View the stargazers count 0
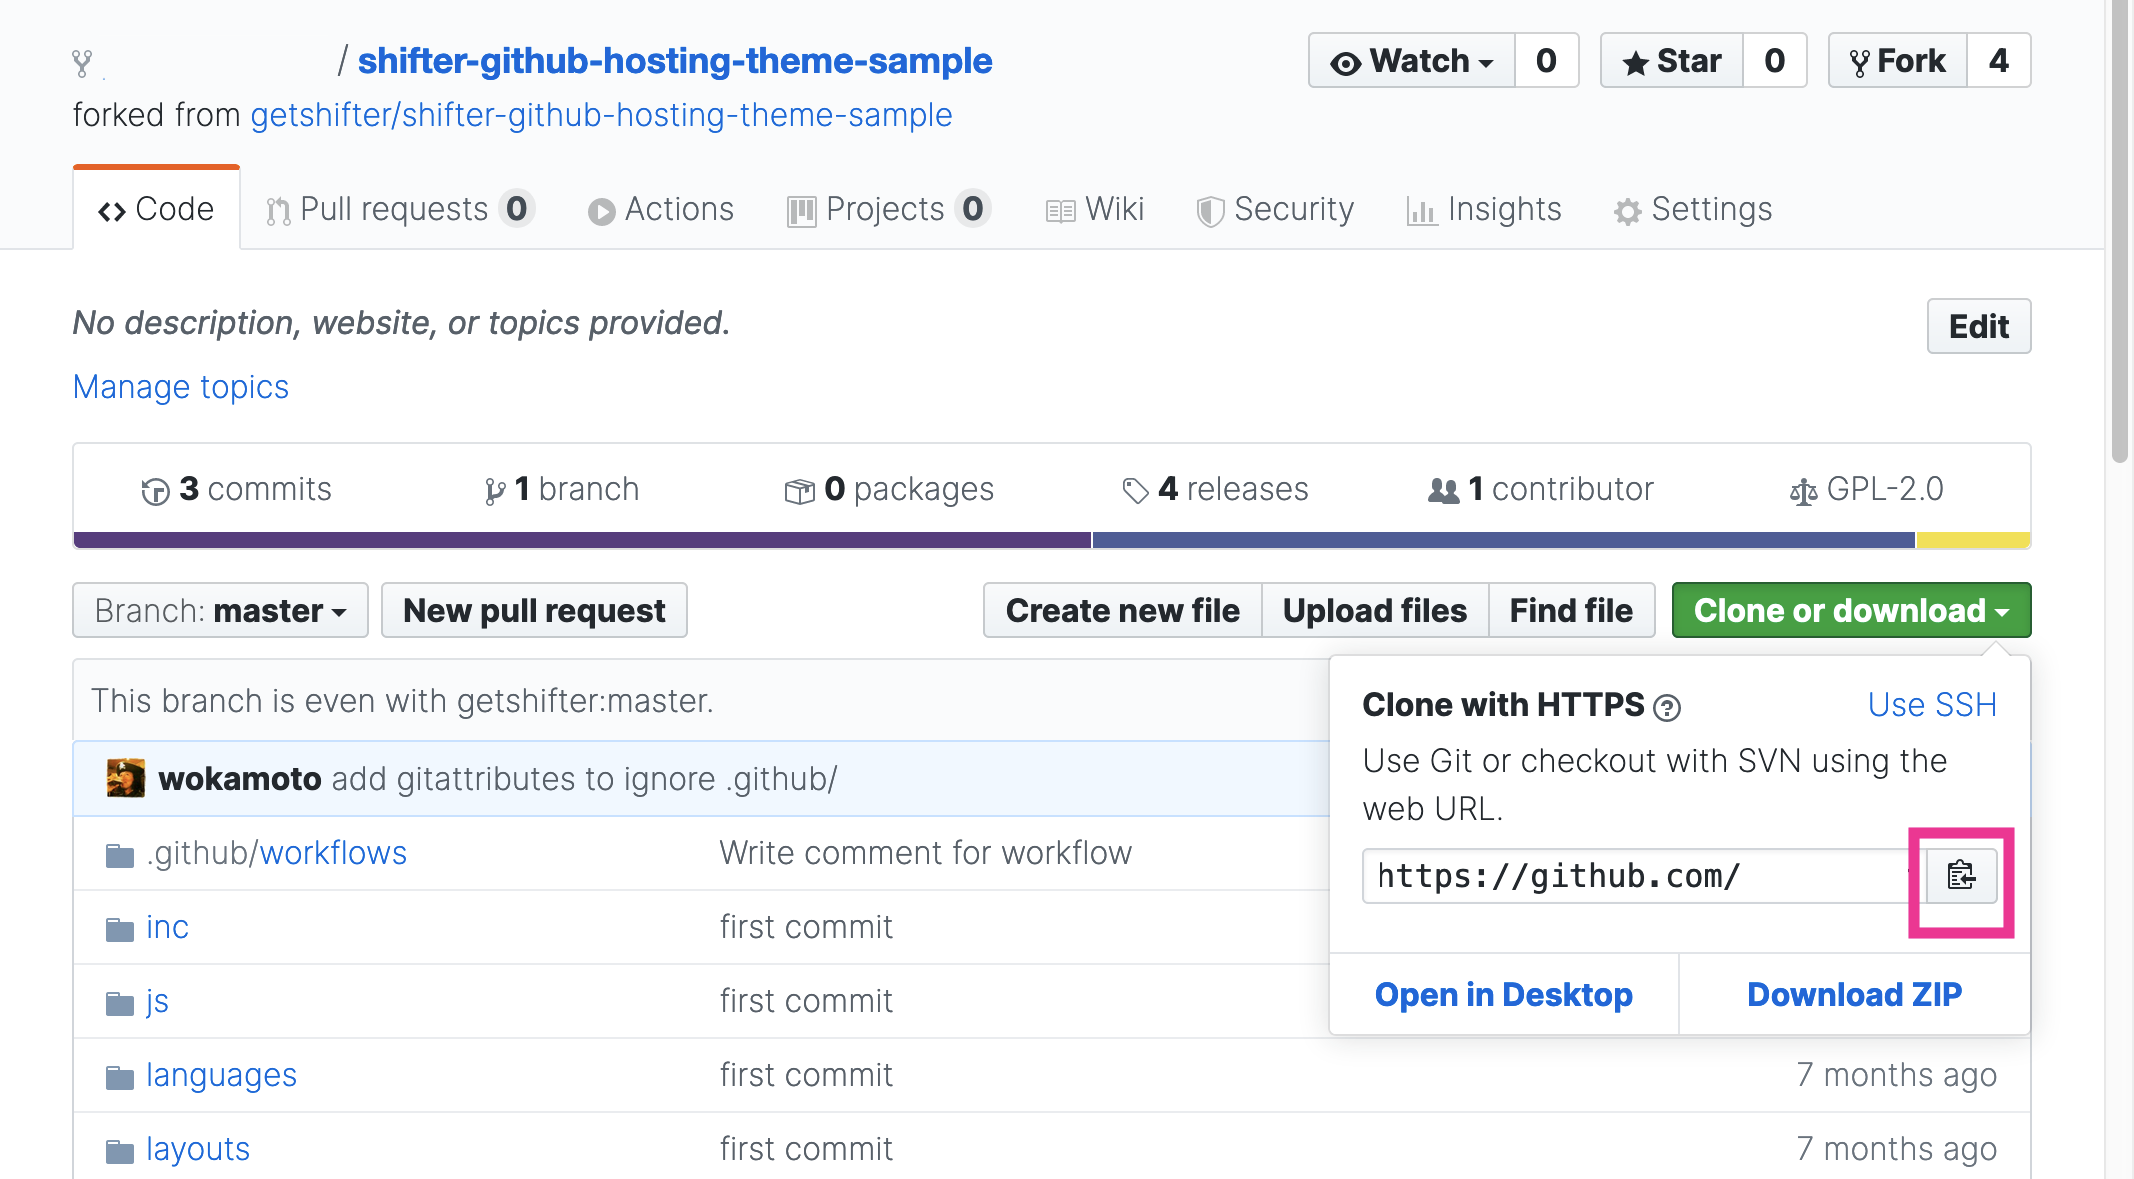Image resolution: width=2134 pixels, height=1179 pixels. (1775, 61)
